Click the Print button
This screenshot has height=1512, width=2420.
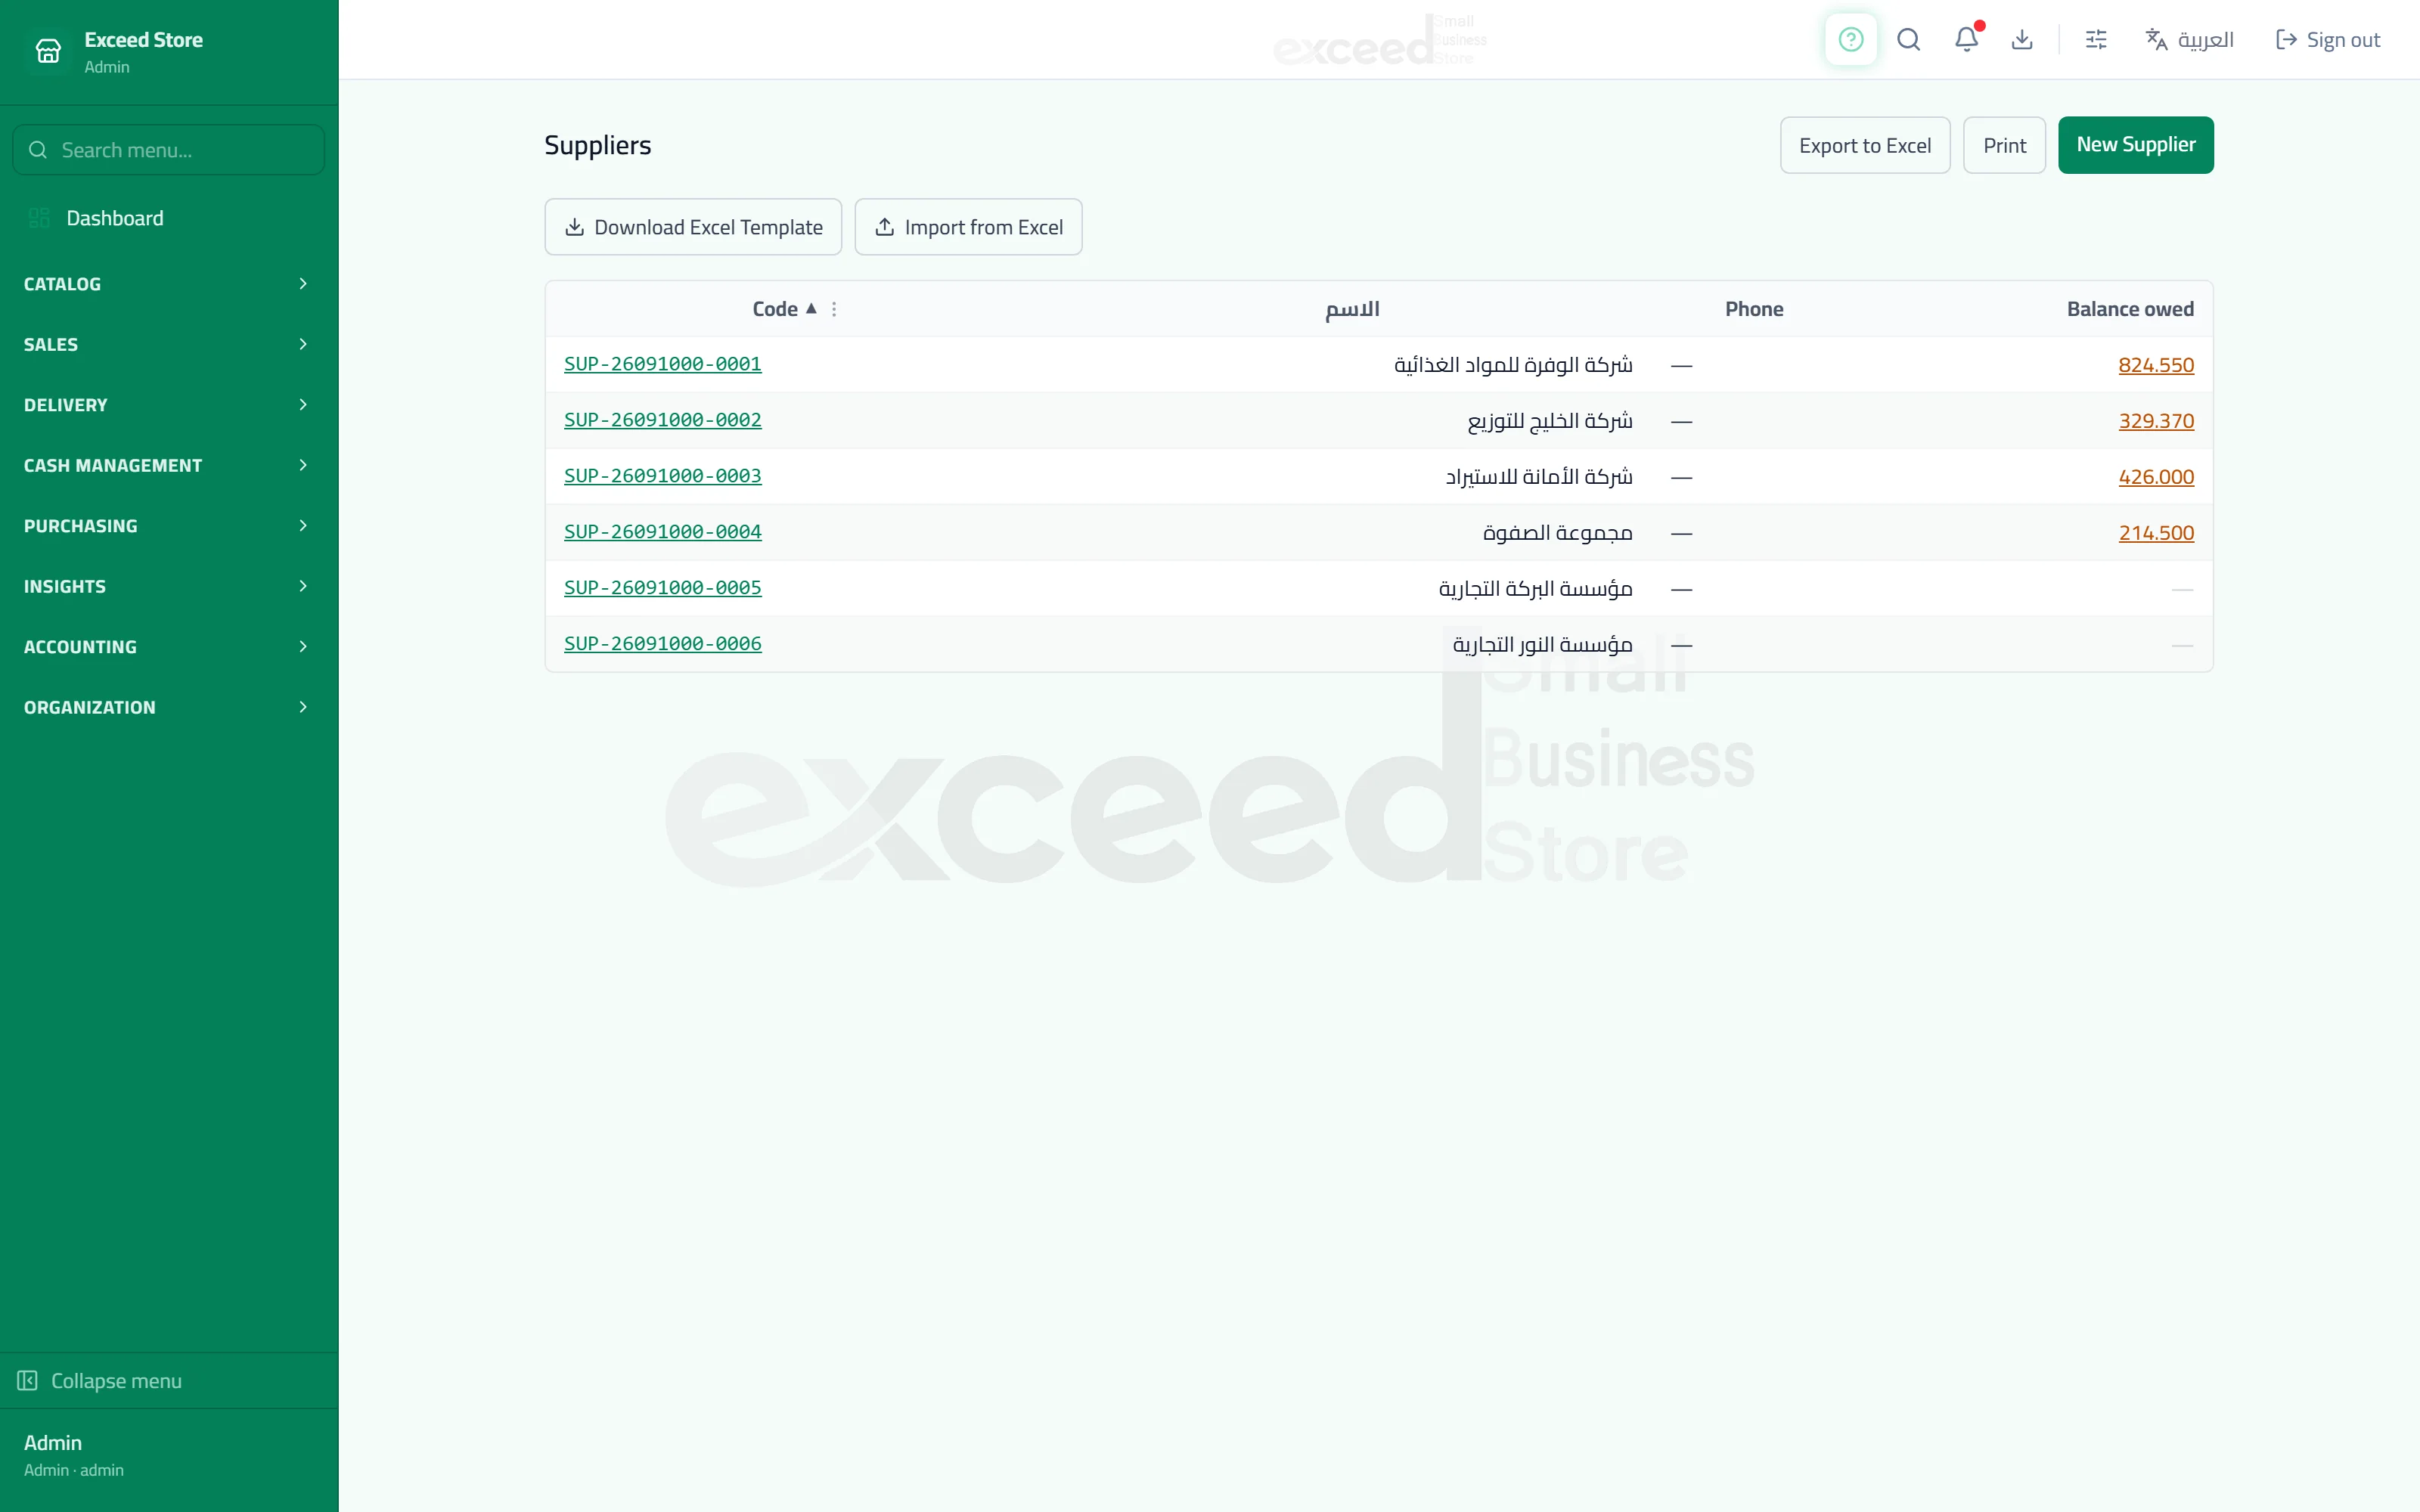point(2004,145)
